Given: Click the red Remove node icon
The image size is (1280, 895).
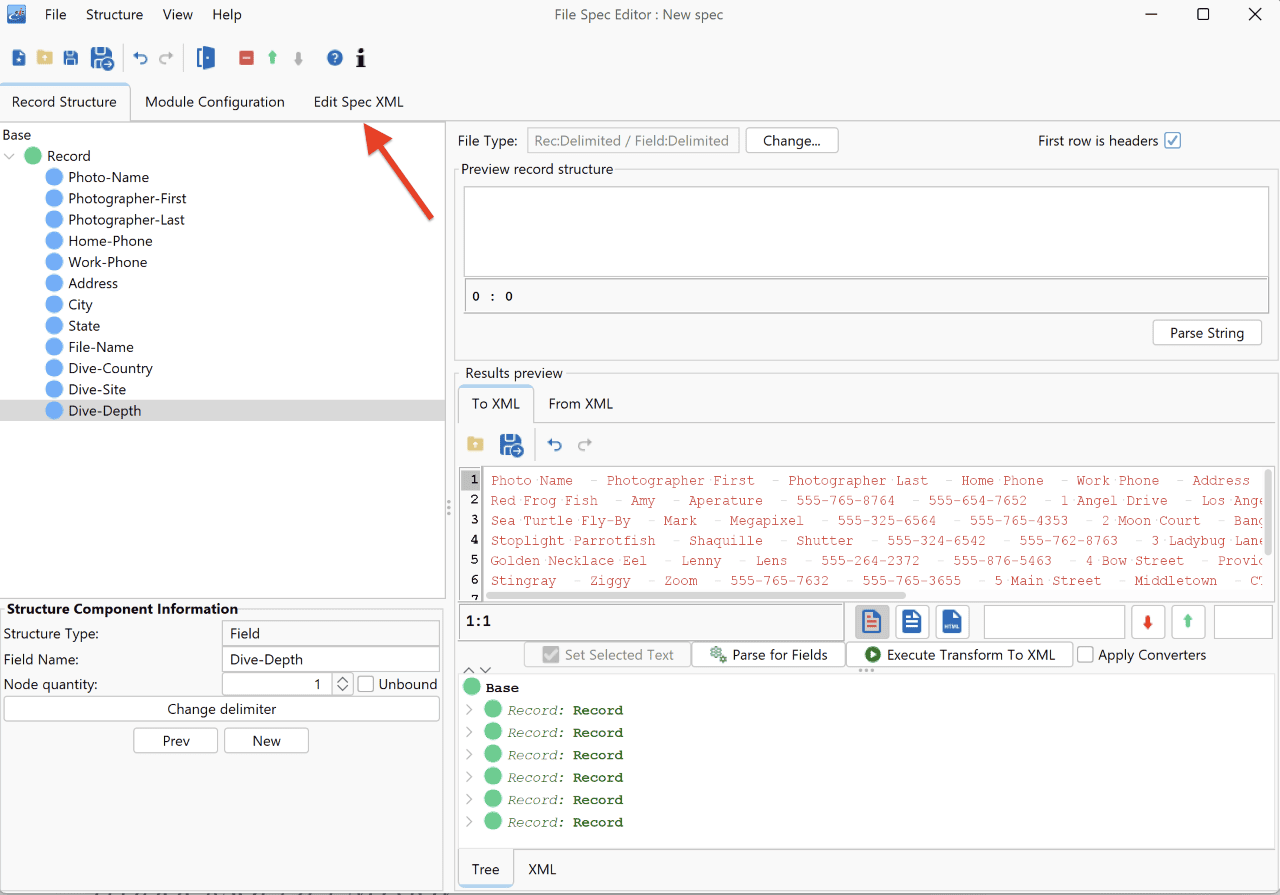Looking at the screenshot, I should [x=246, y=58].
